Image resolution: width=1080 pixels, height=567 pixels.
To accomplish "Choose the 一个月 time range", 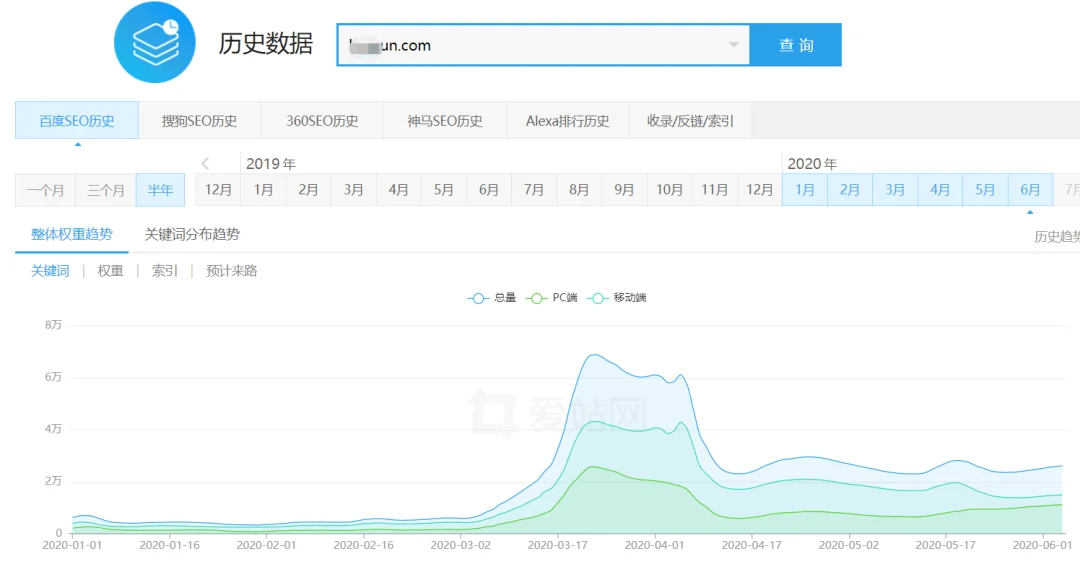I will point(45,190).
